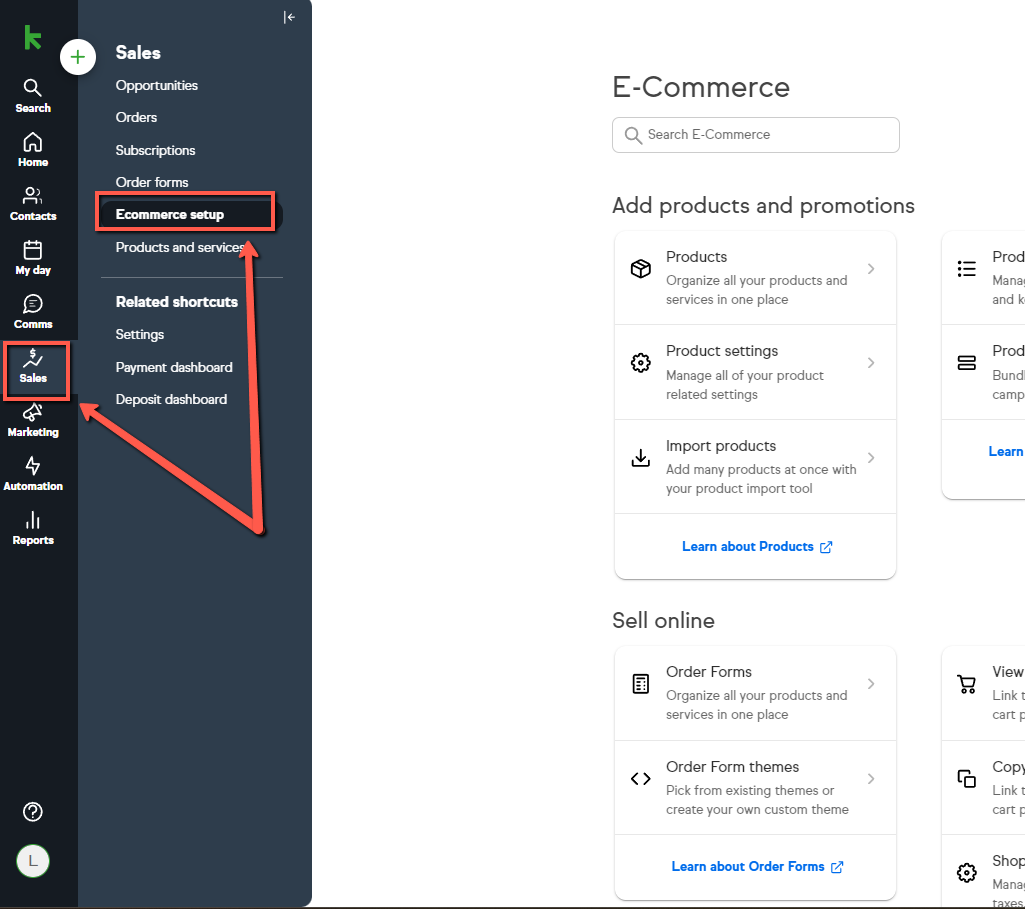The width and height of the screenshot is (1025, 909).
Task: Open the help question mark icon
Action: (33, 812)
